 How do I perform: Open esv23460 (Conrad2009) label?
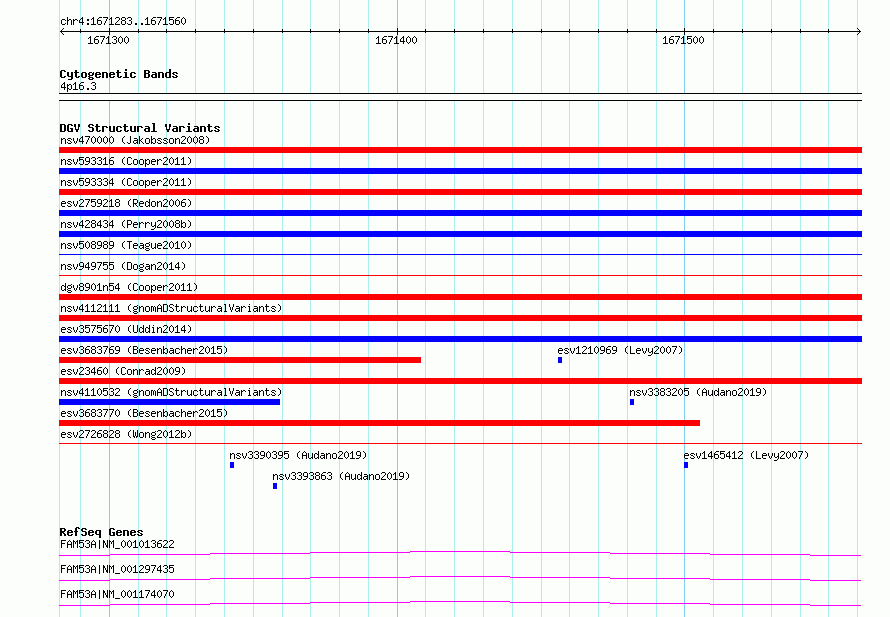(x=123, y=371)
